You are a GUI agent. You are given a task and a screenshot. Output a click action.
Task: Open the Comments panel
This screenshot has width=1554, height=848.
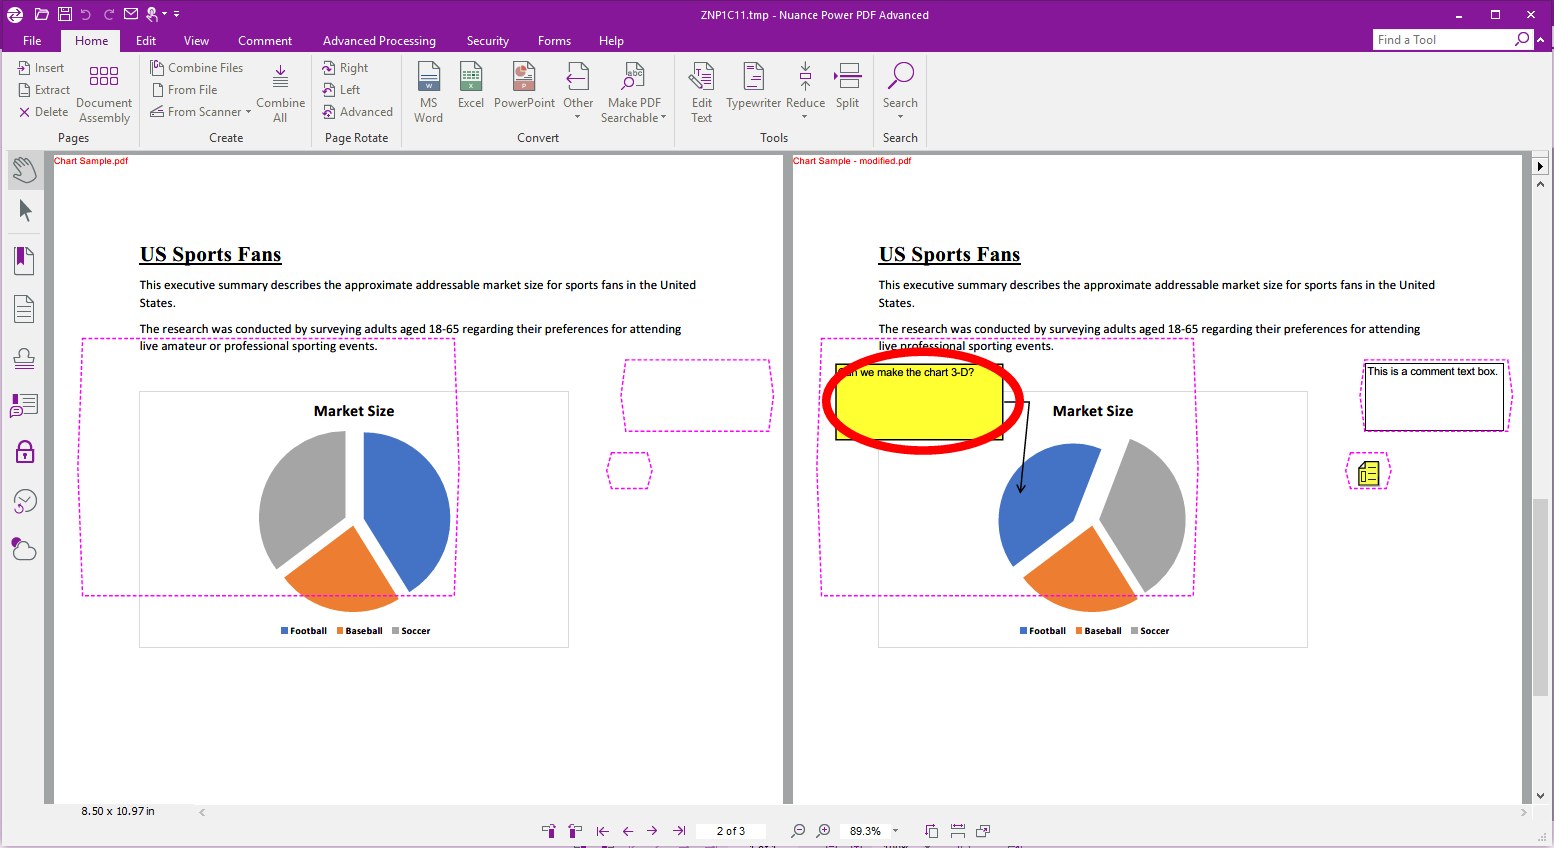25,405
